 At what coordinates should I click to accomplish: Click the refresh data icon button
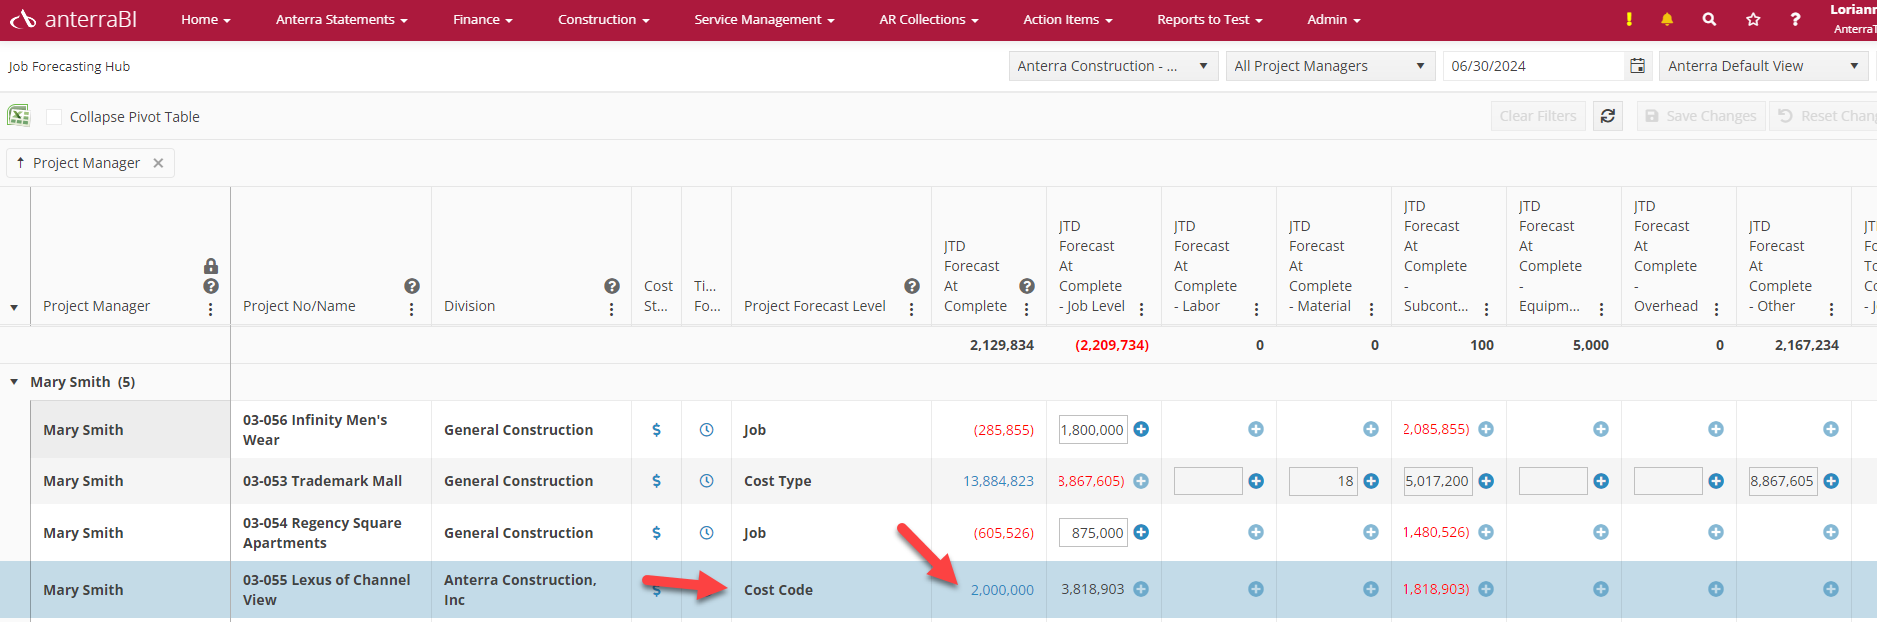[1608, 116]
